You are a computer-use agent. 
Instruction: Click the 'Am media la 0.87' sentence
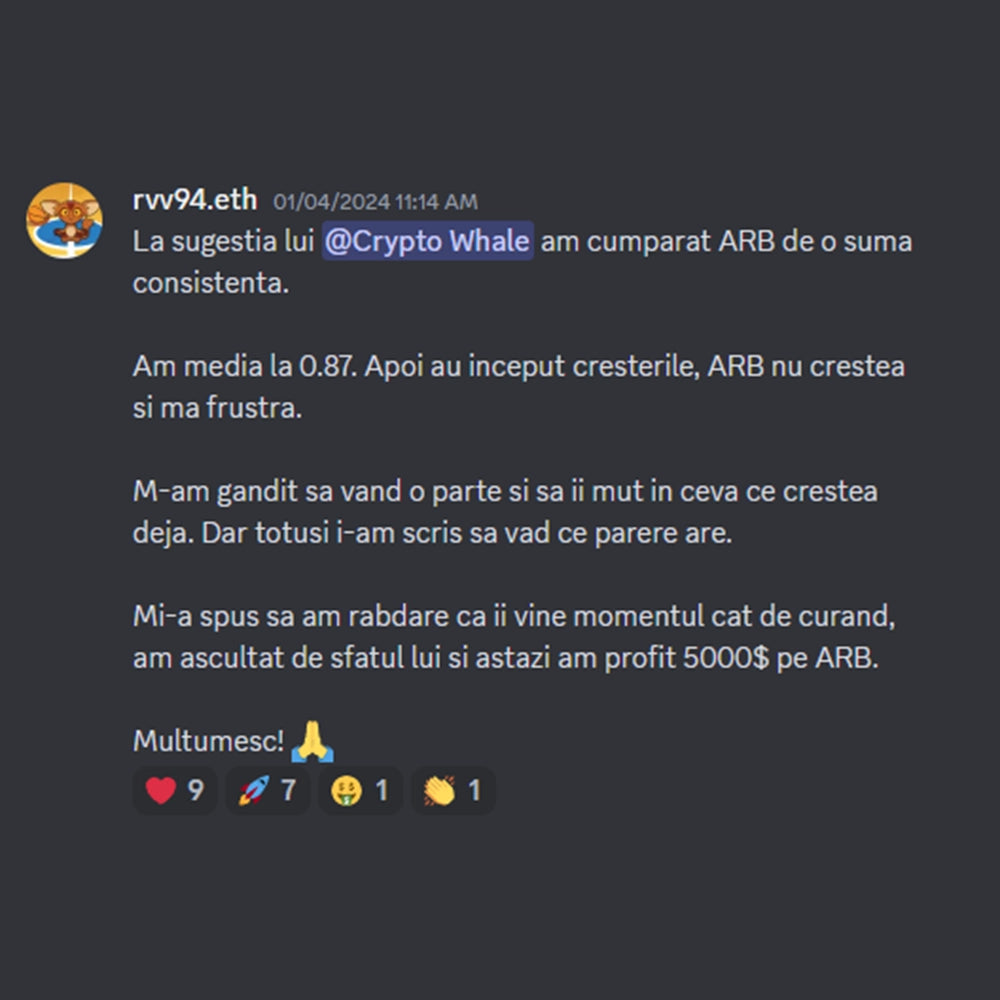coord(245,367)
